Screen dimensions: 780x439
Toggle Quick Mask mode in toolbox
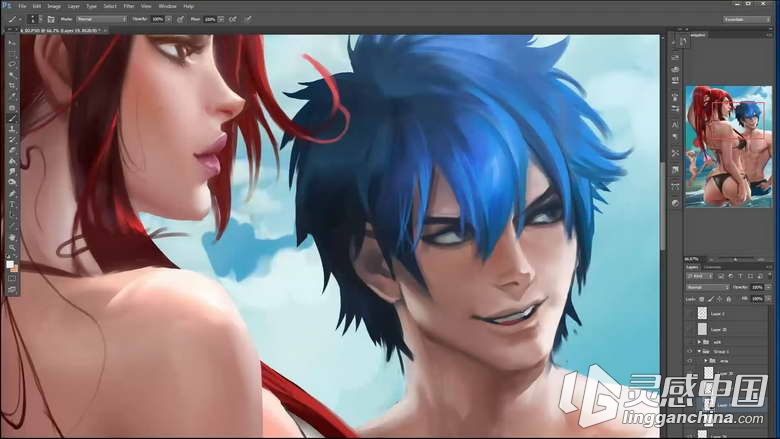12,278
